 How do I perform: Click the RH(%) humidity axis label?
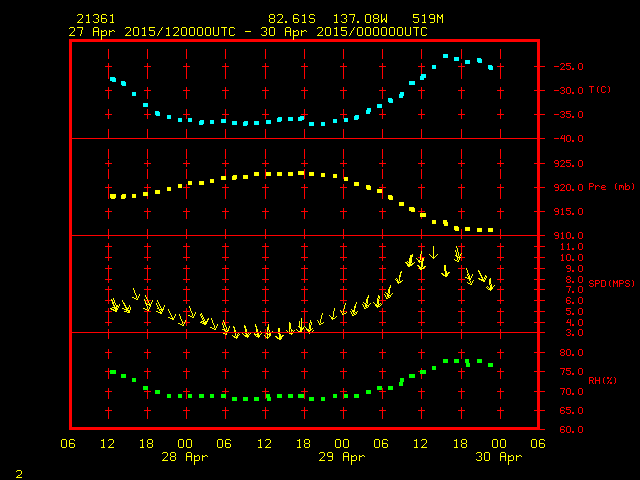[602, 380]
